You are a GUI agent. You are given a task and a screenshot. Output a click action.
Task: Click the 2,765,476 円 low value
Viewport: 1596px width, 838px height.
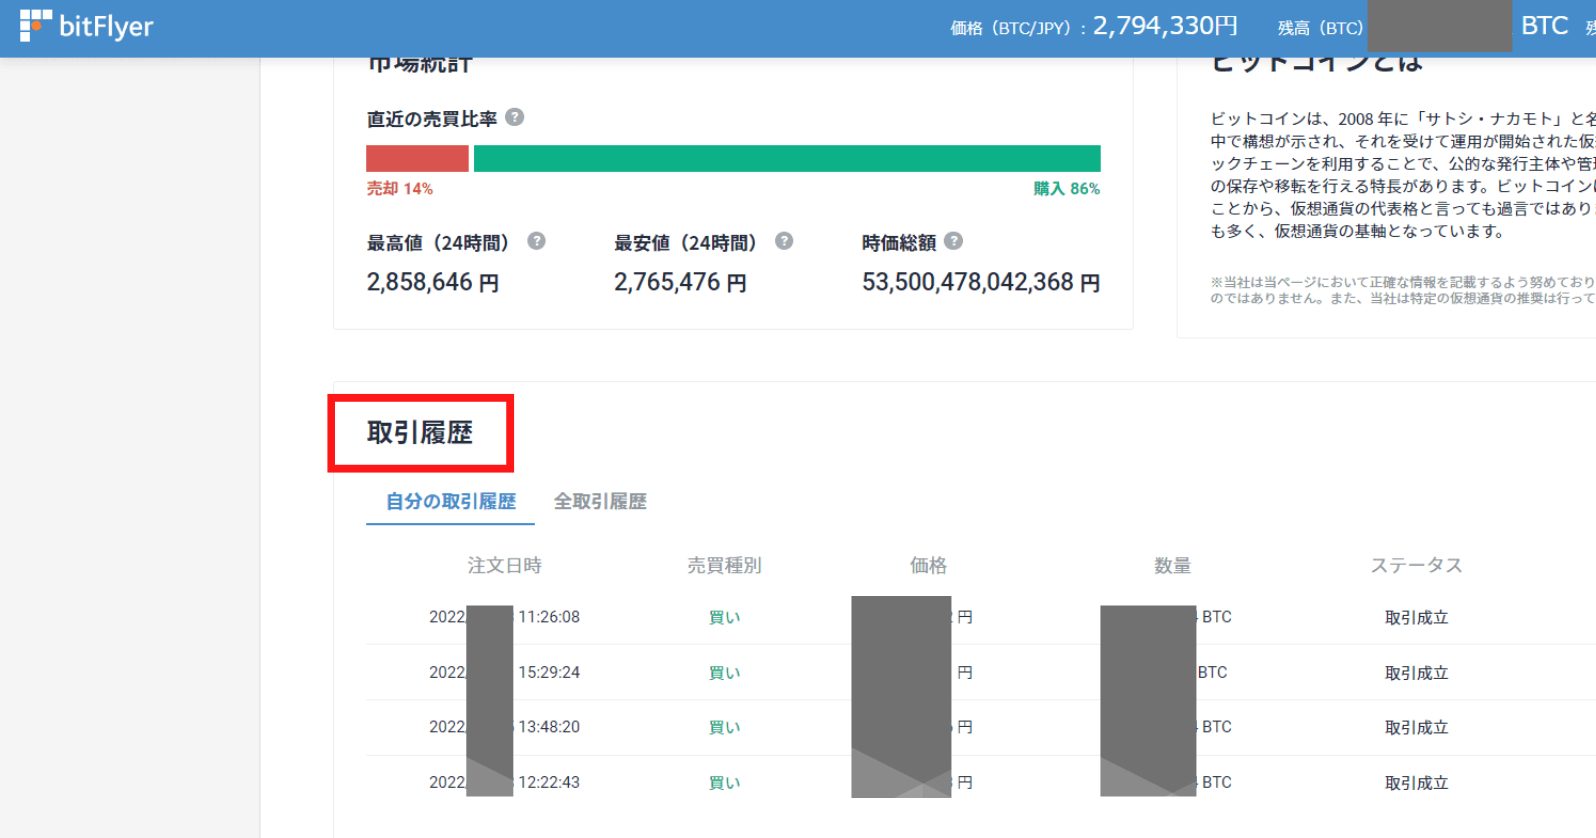pyautogui.click(x=680, y=283)
